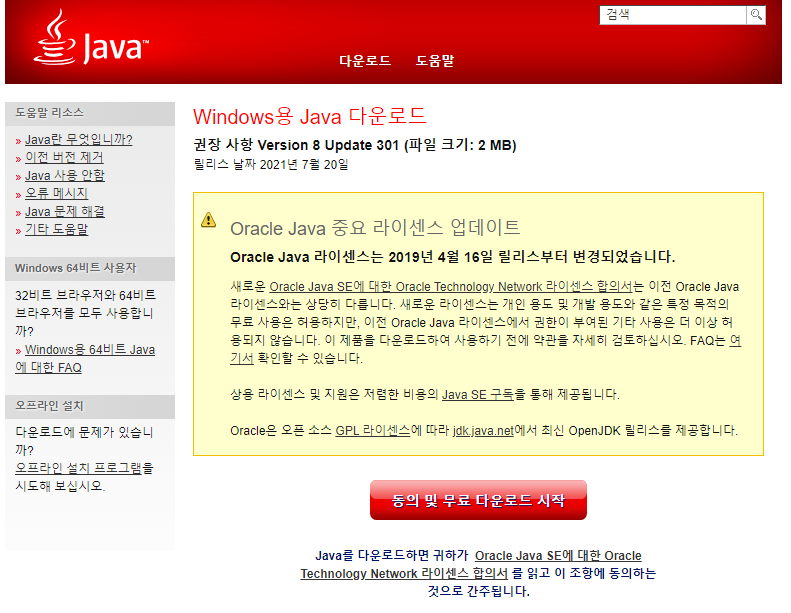Image resolution: width=791 pixels, height=613 pixels.
Task: Focus the 검색 search input field
Action: pyautogui.click(x=673, y=15)
